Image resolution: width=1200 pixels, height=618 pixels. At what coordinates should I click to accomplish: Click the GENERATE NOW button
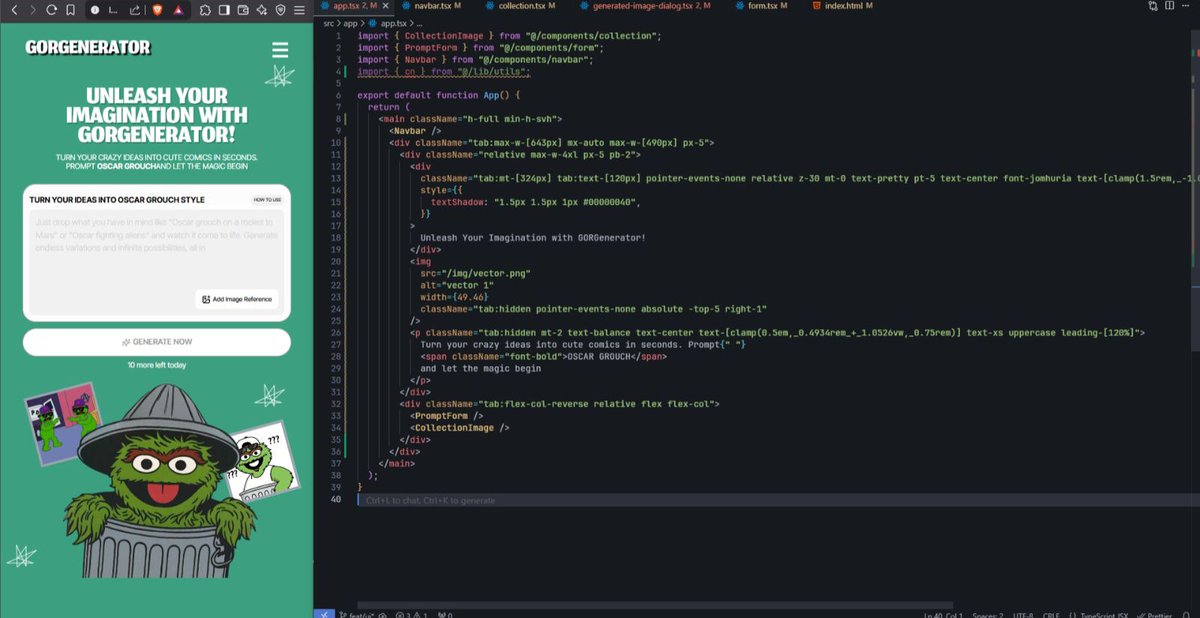(x=157, y=342)
